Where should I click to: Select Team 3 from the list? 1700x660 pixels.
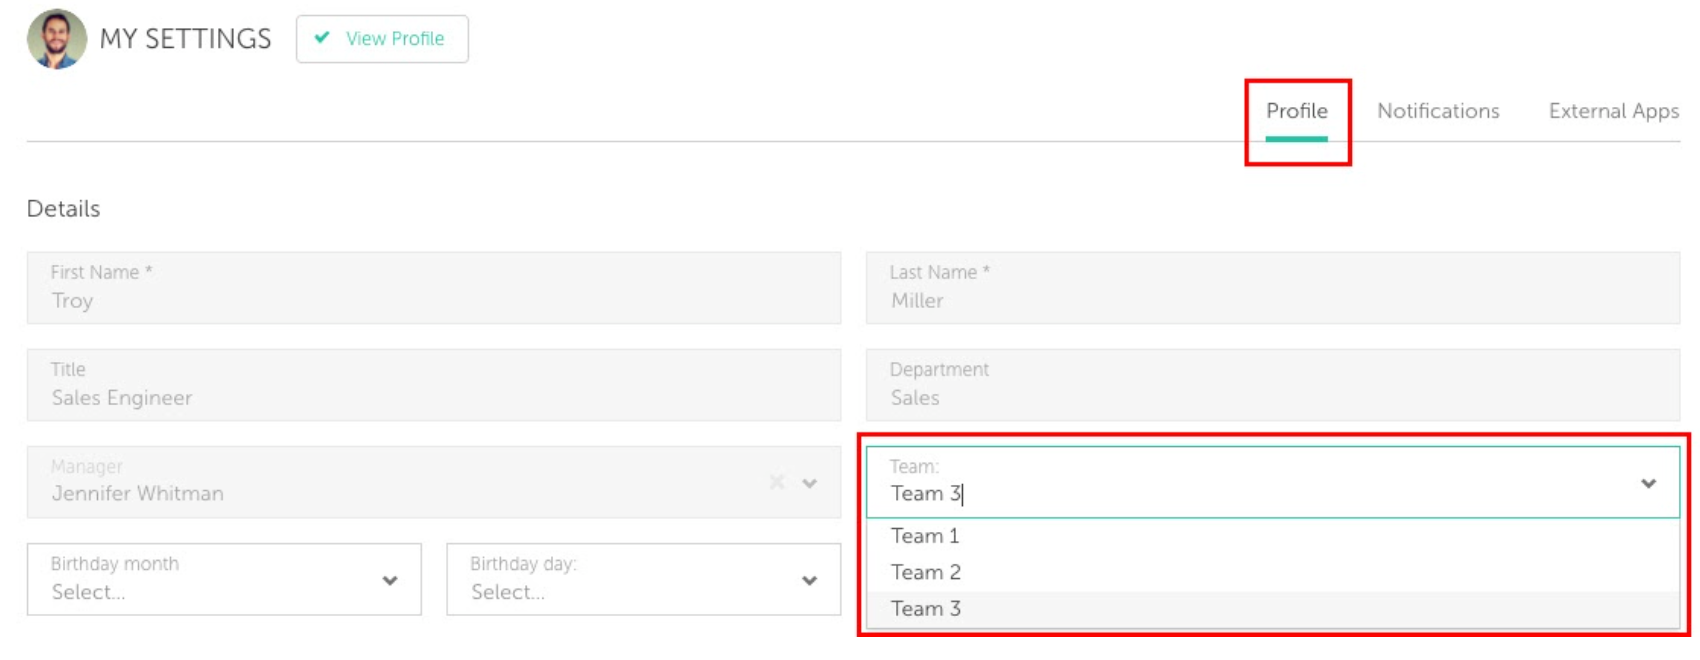[1272, 609]
